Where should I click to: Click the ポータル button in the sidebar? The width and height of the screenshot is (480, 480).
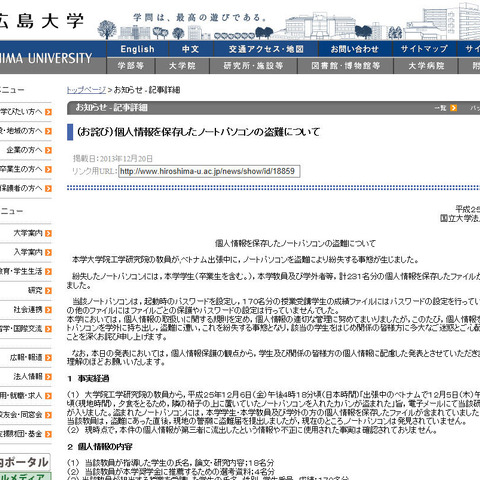coord(25,462)
